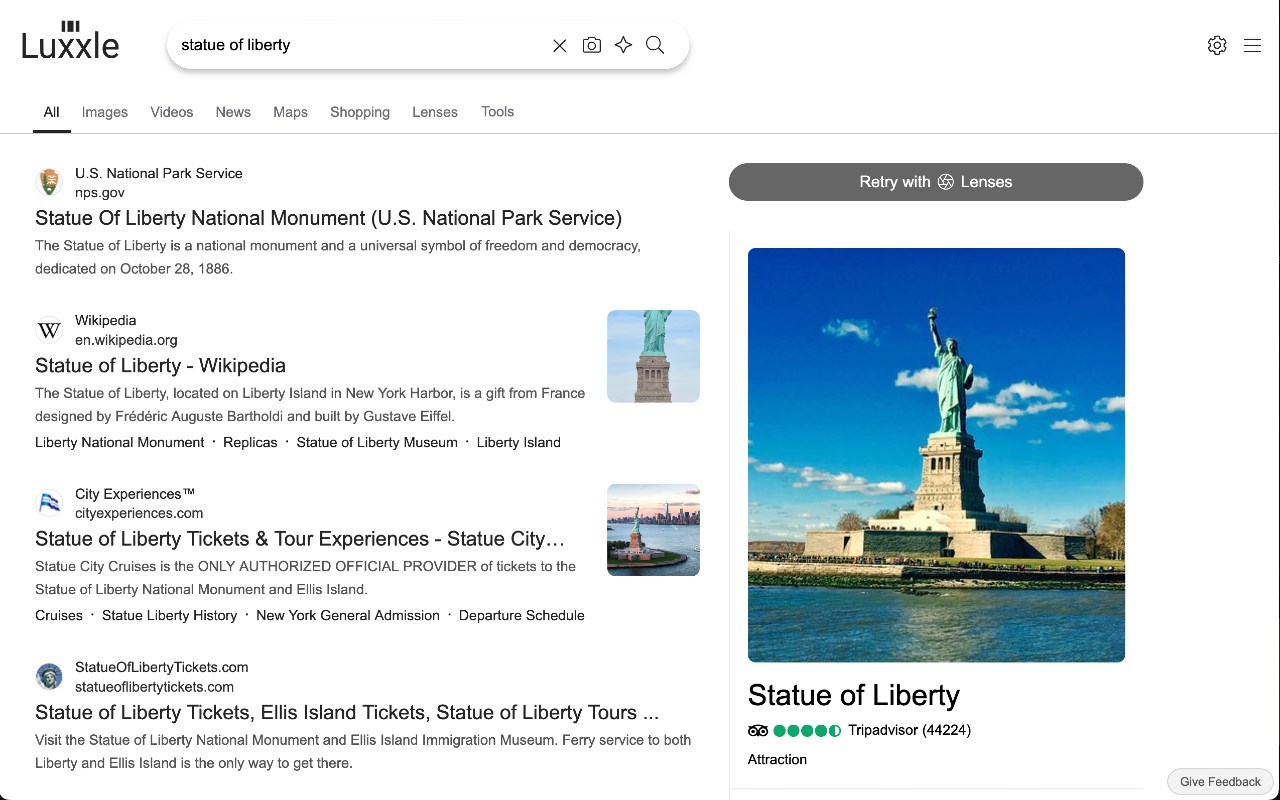Open Statue Of Liberty National Monument result
Image resolution: width=1280 pixels, height=800 pixels.
tap(328, 218)
